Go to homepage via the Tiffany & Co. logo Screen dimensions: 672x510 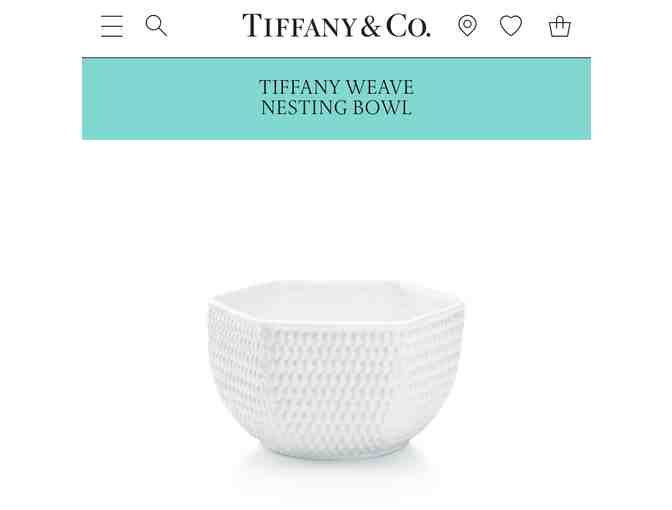coord(336,26)
